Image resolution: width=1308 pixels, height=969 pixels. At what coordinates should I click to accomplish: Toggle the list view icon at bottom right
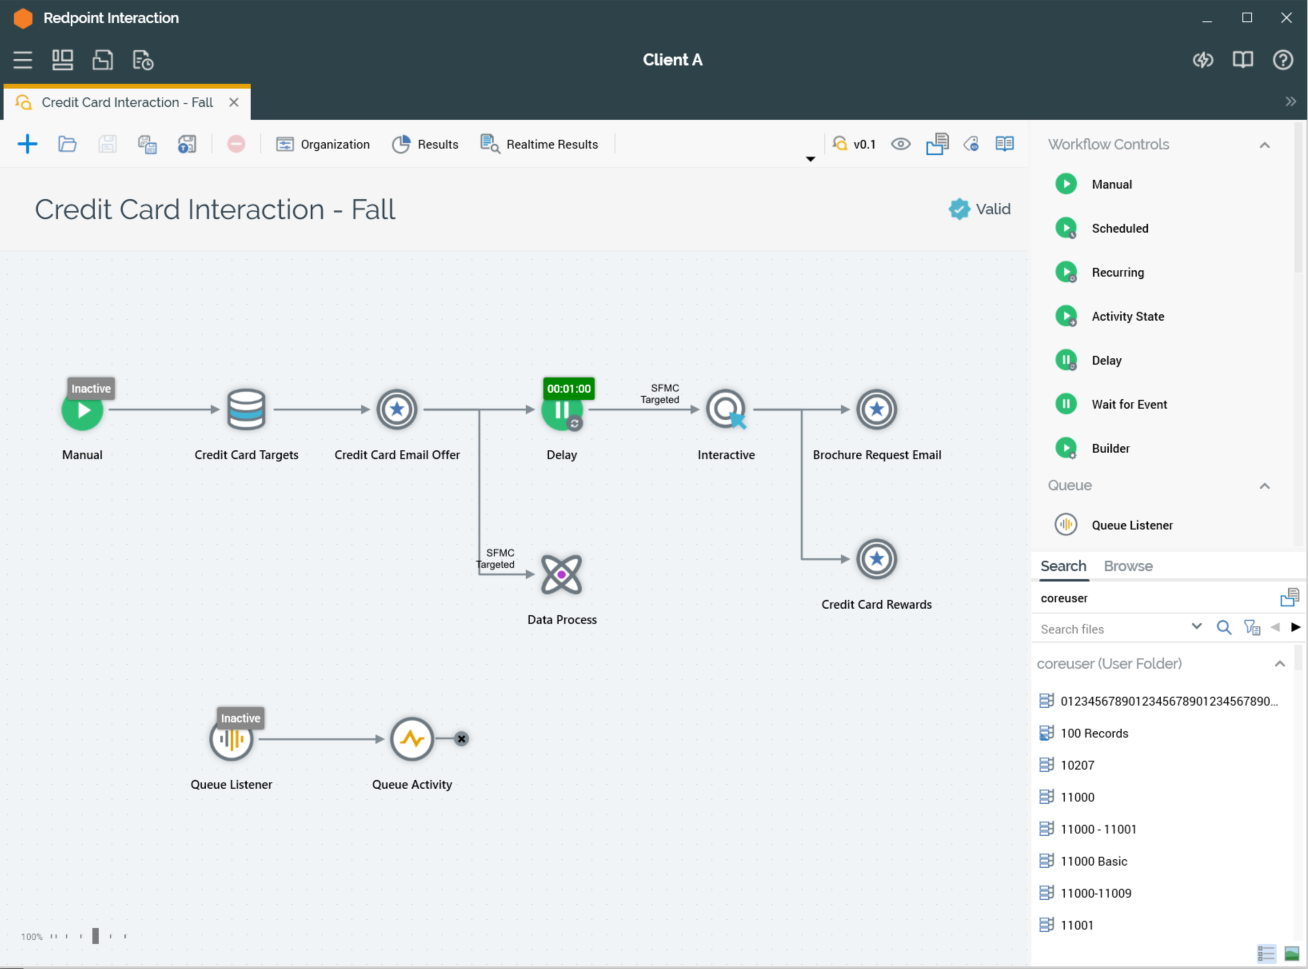tap(1266, 953)
